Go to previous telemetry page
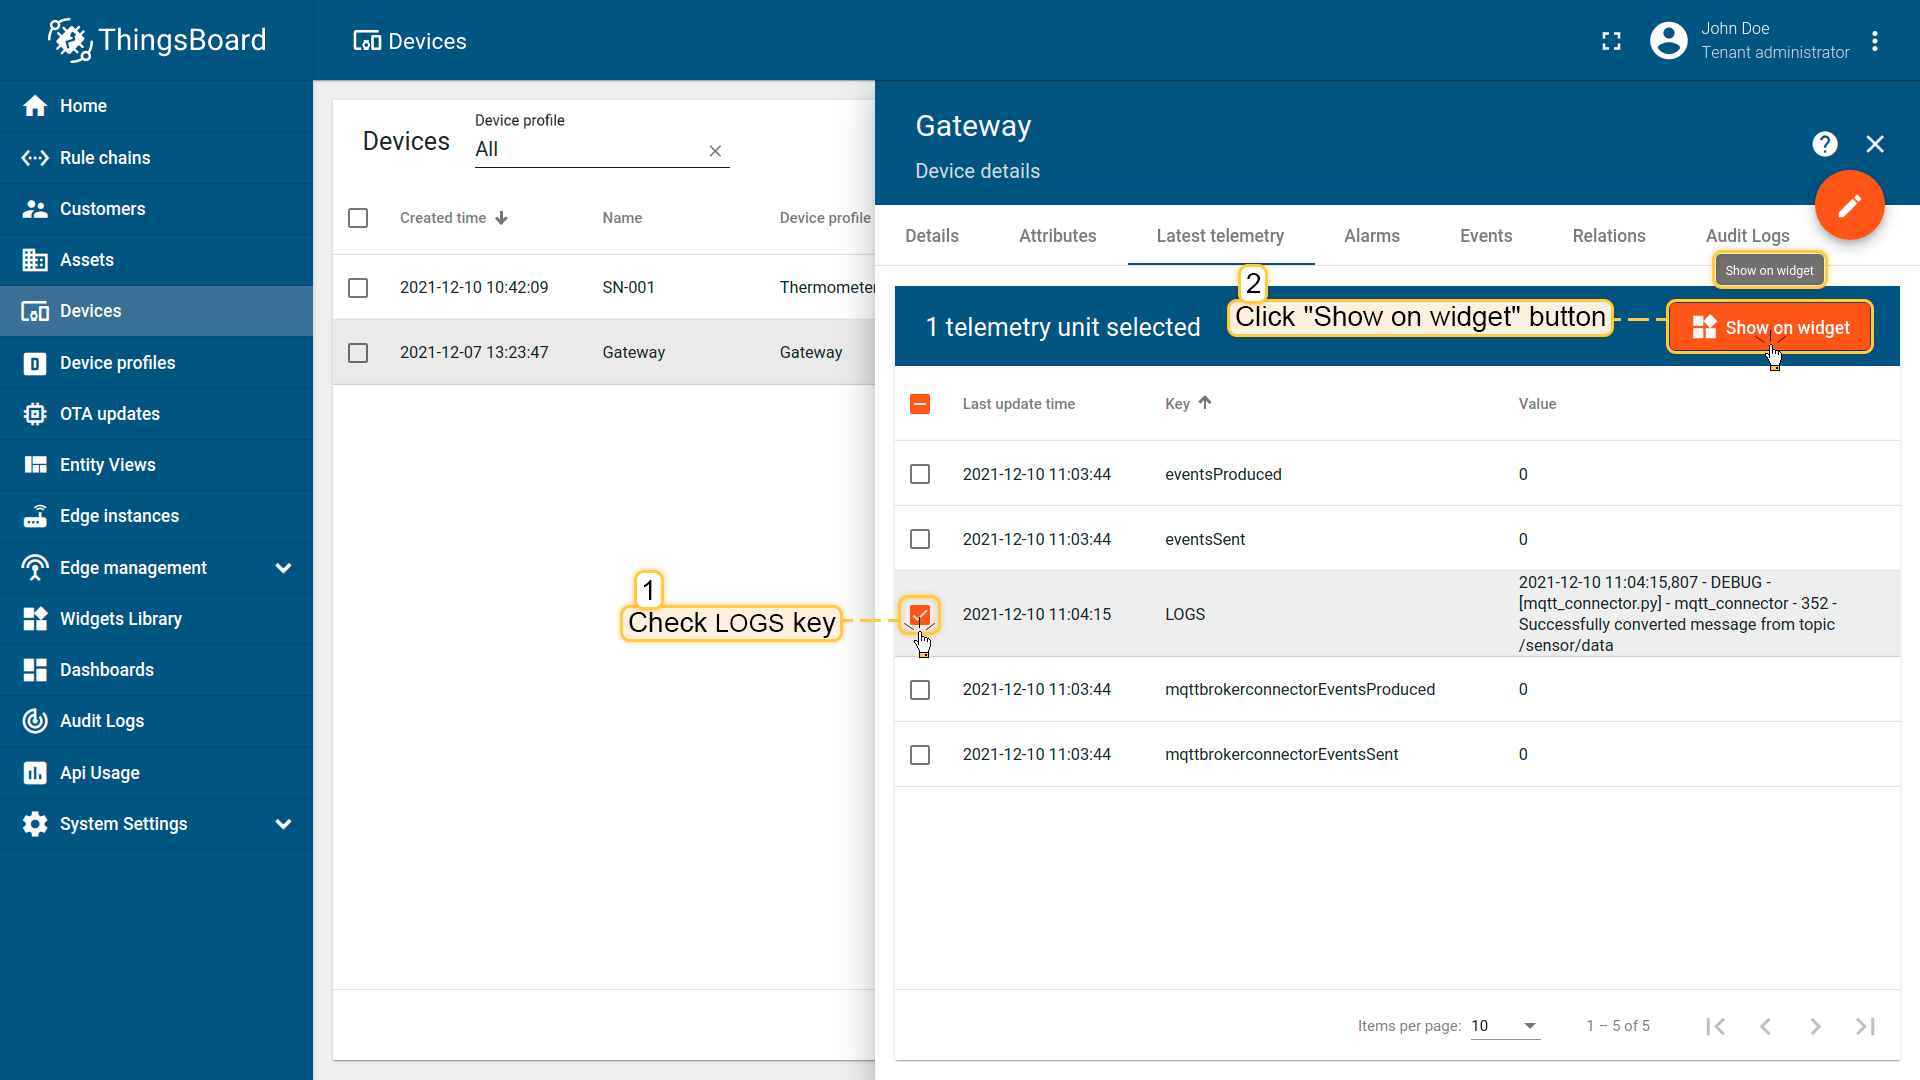The width and height of the screenshot is (1920, 1080). 1766,1026
